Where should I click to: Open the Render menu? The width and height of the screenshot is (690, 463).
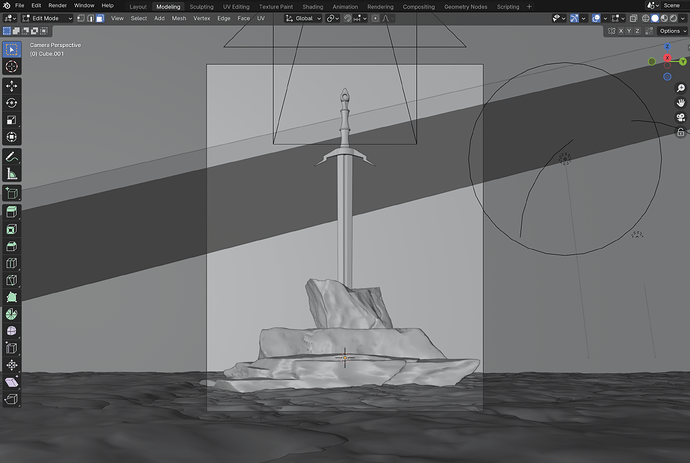pyautogui.click(x=58, y=6)
